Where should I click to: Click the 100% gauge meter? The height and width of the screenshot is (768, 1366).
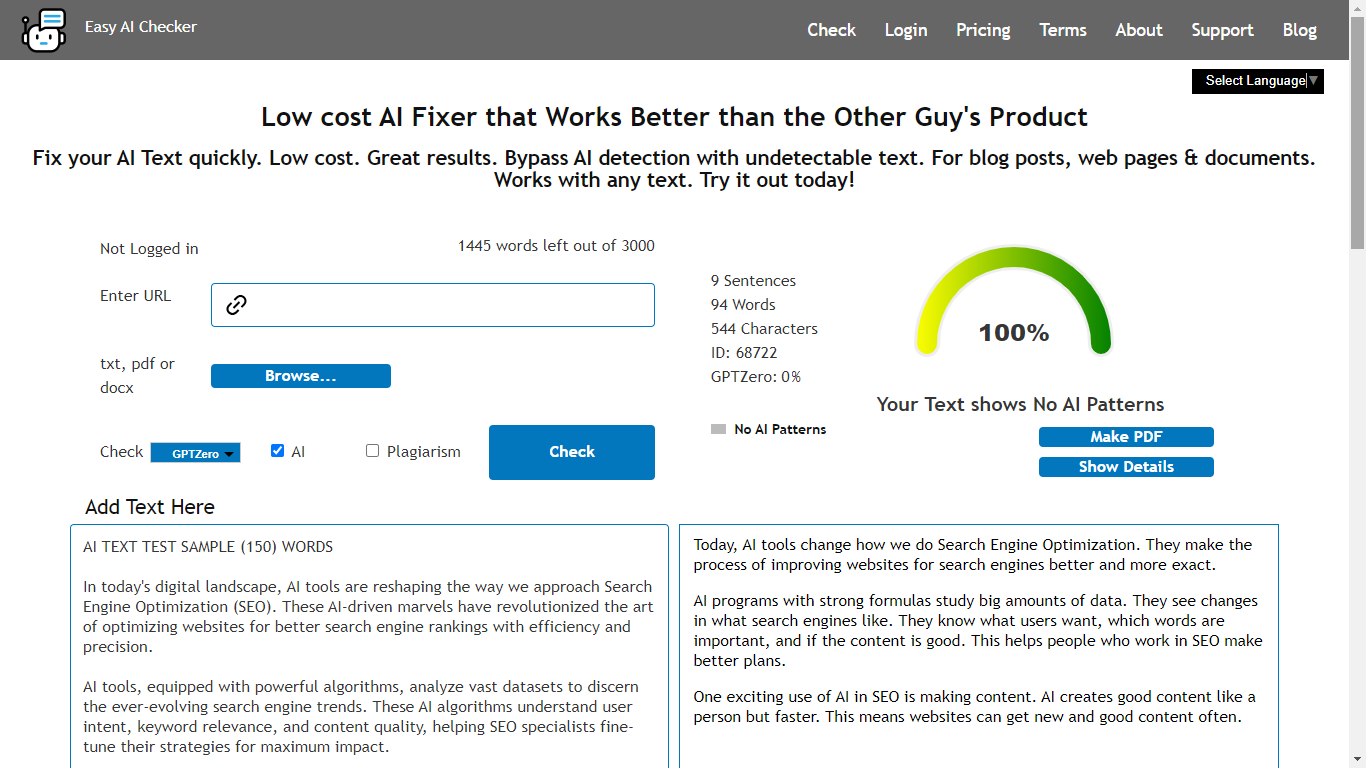tap(1013, 305)
